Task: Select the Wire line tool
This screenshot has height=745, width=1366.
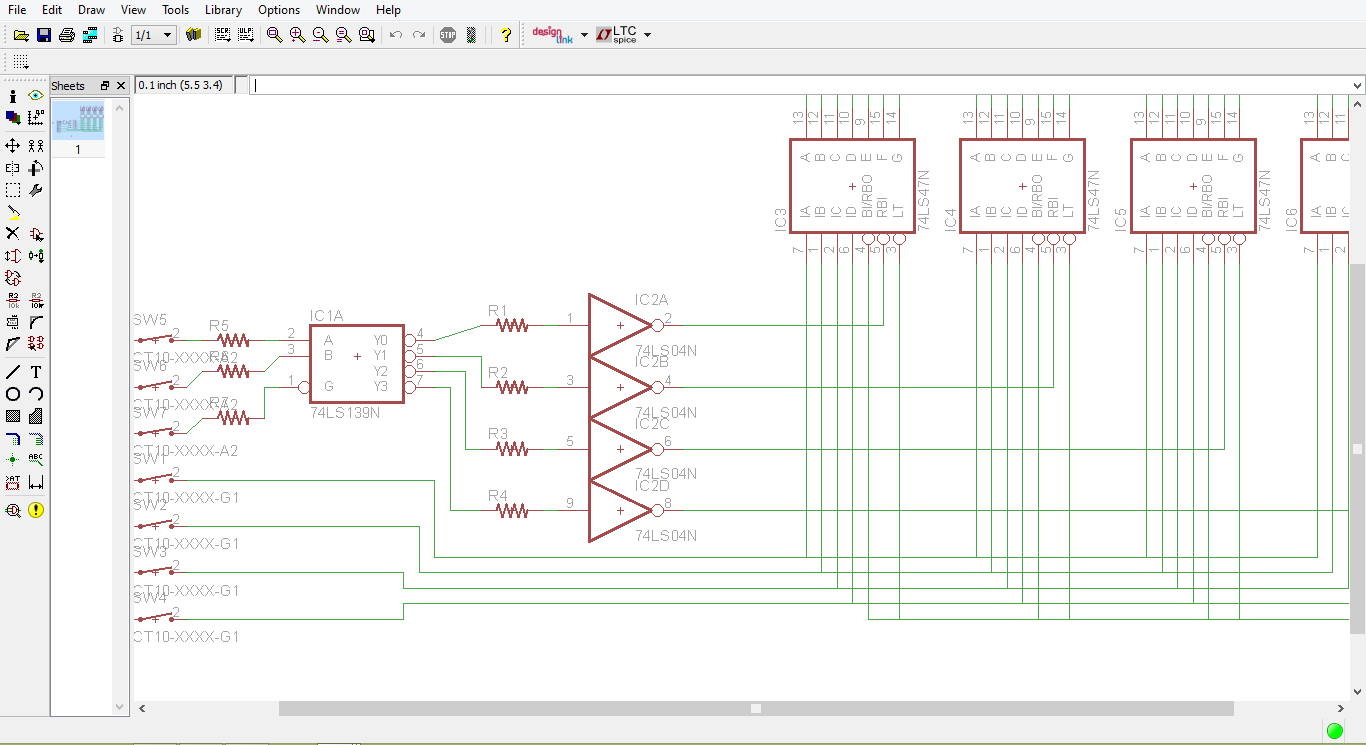Action: [13, 372]
